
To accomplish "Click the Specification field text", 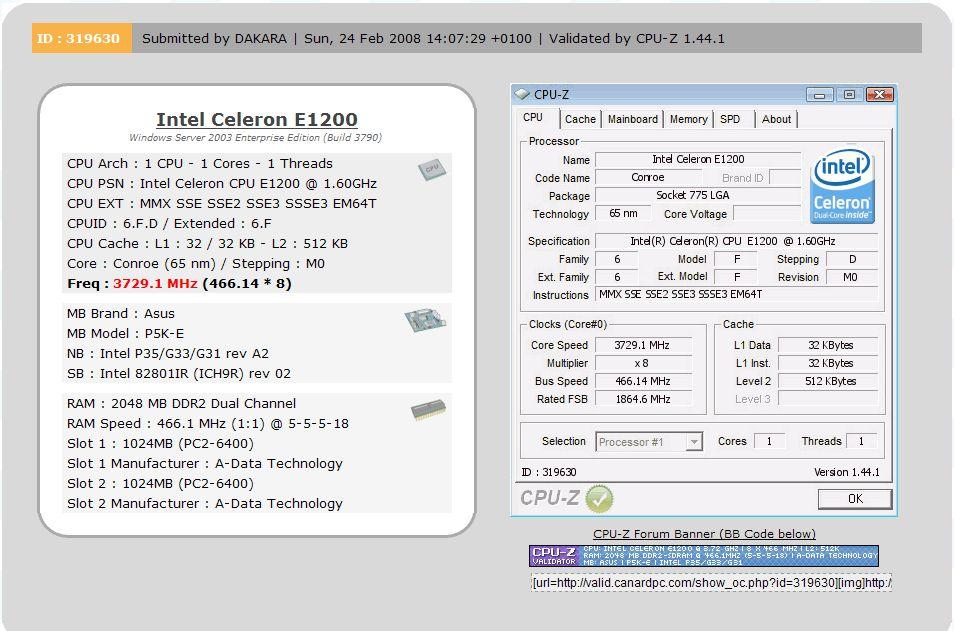I will (x=736, y=241).
